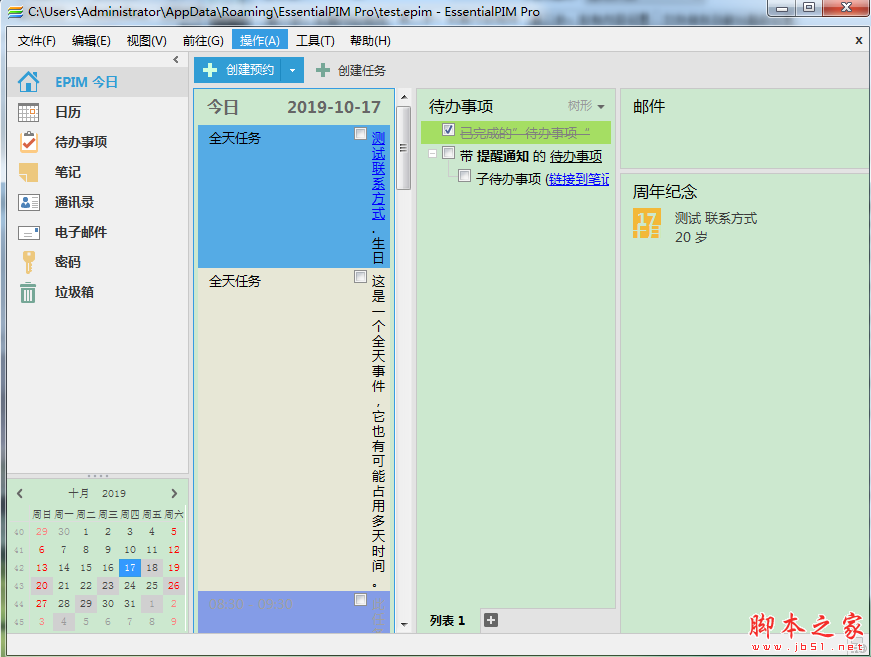Open the 笔记 sticky note icon
Image resolution: width=871 pixels, height=657 pixels.
pyautogui.click(x=28, y=172)
